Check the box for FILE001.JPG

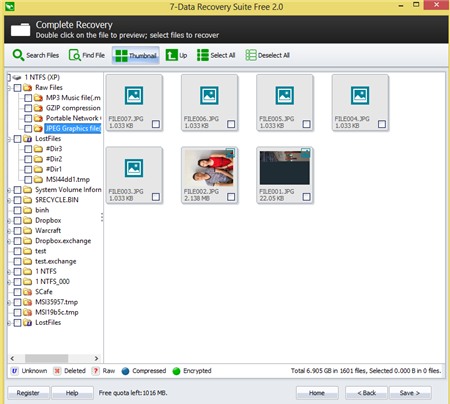[x=306, y=197]
